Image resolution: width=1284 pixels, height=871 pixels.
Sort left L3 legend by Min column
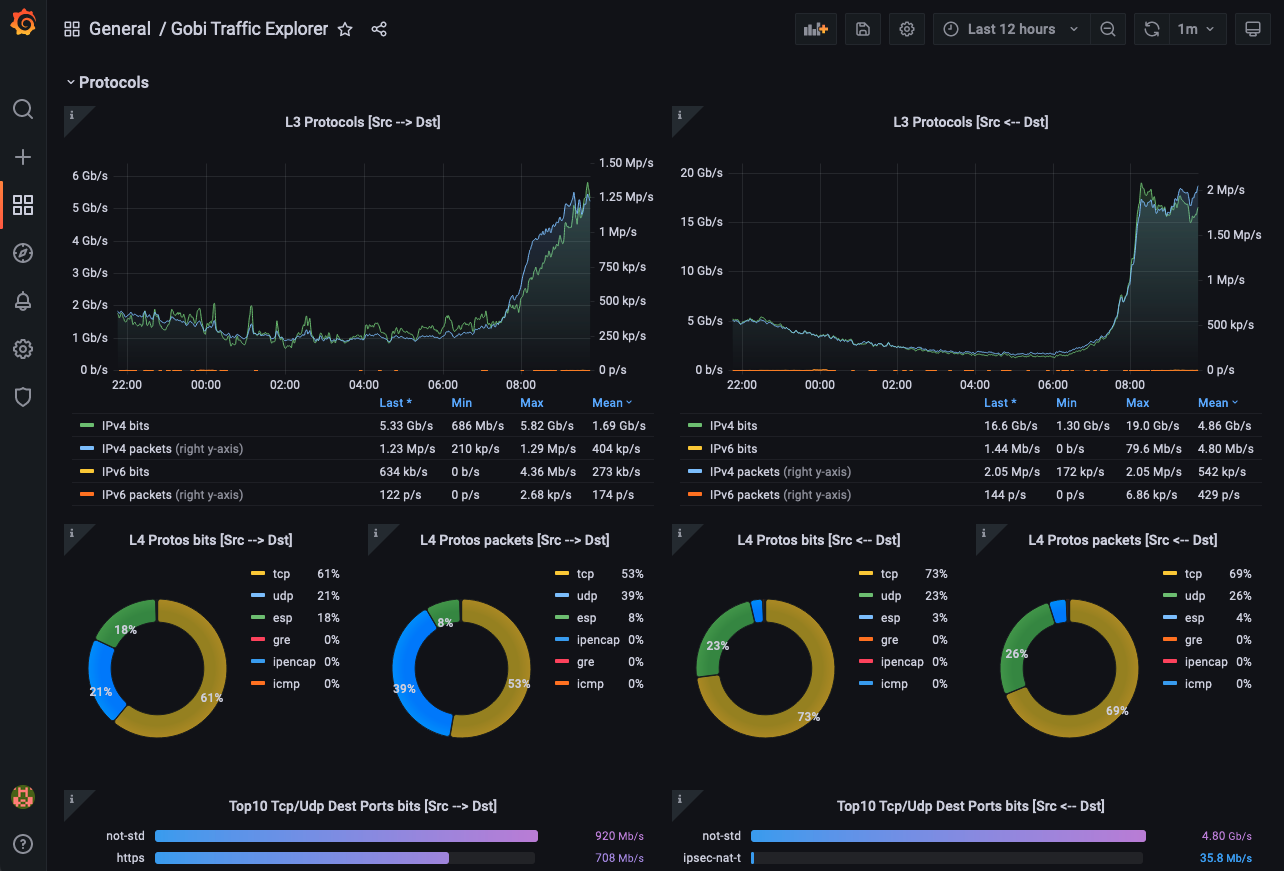[461, 403]
